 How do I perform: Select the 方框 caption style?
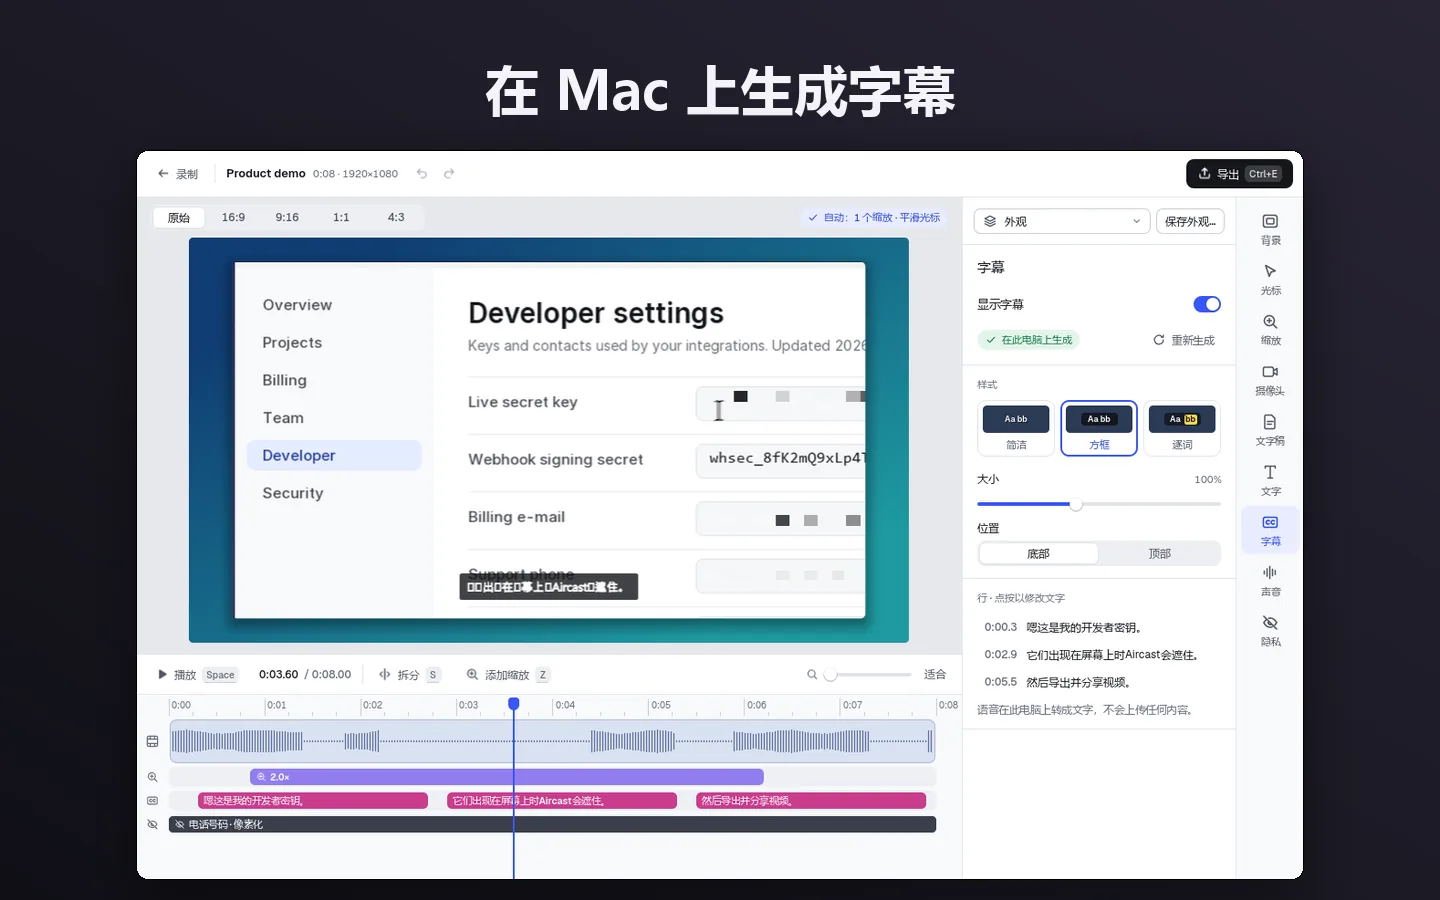1099,429
